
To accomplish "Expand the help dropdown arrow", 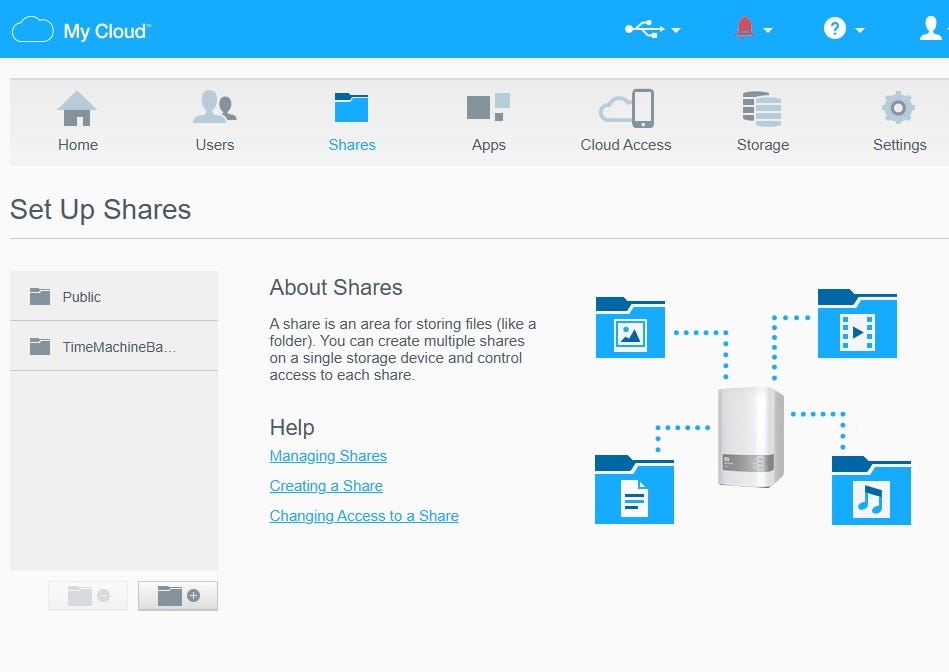I will 859,30.
